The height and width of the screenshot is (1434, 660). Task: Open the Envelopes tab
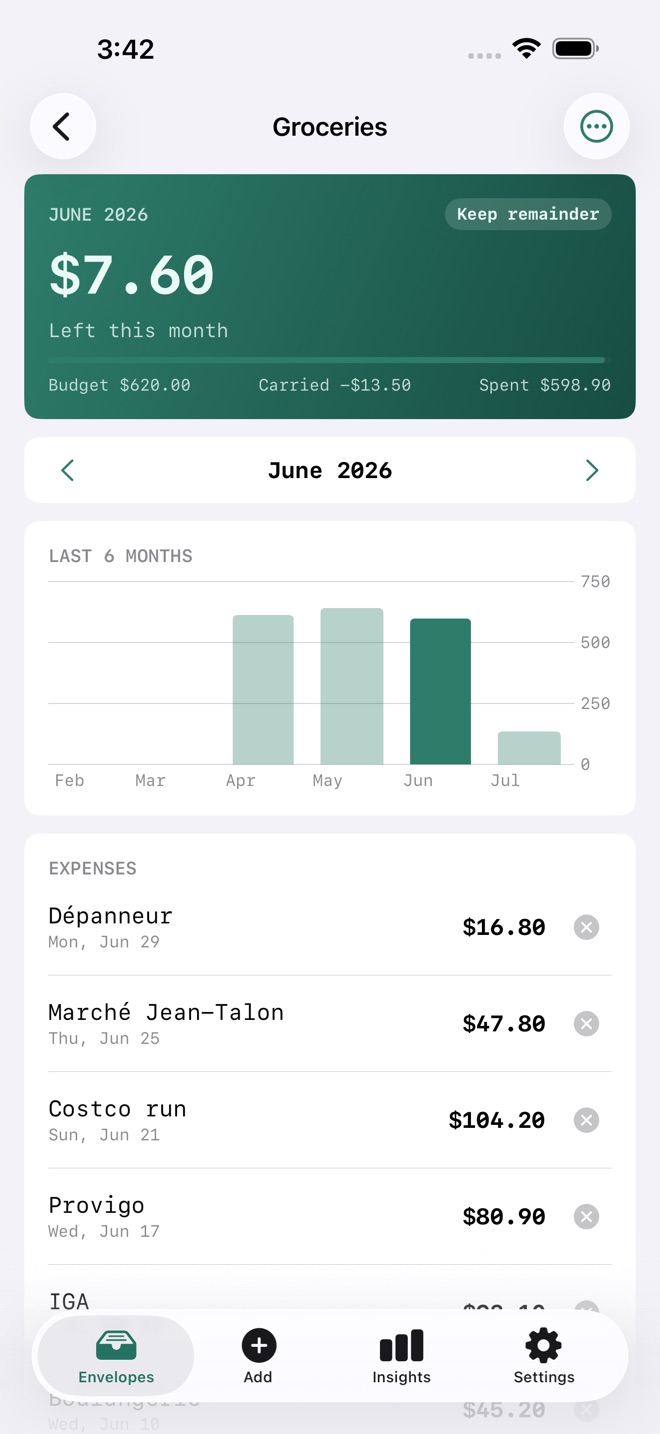coord(116,1356)
